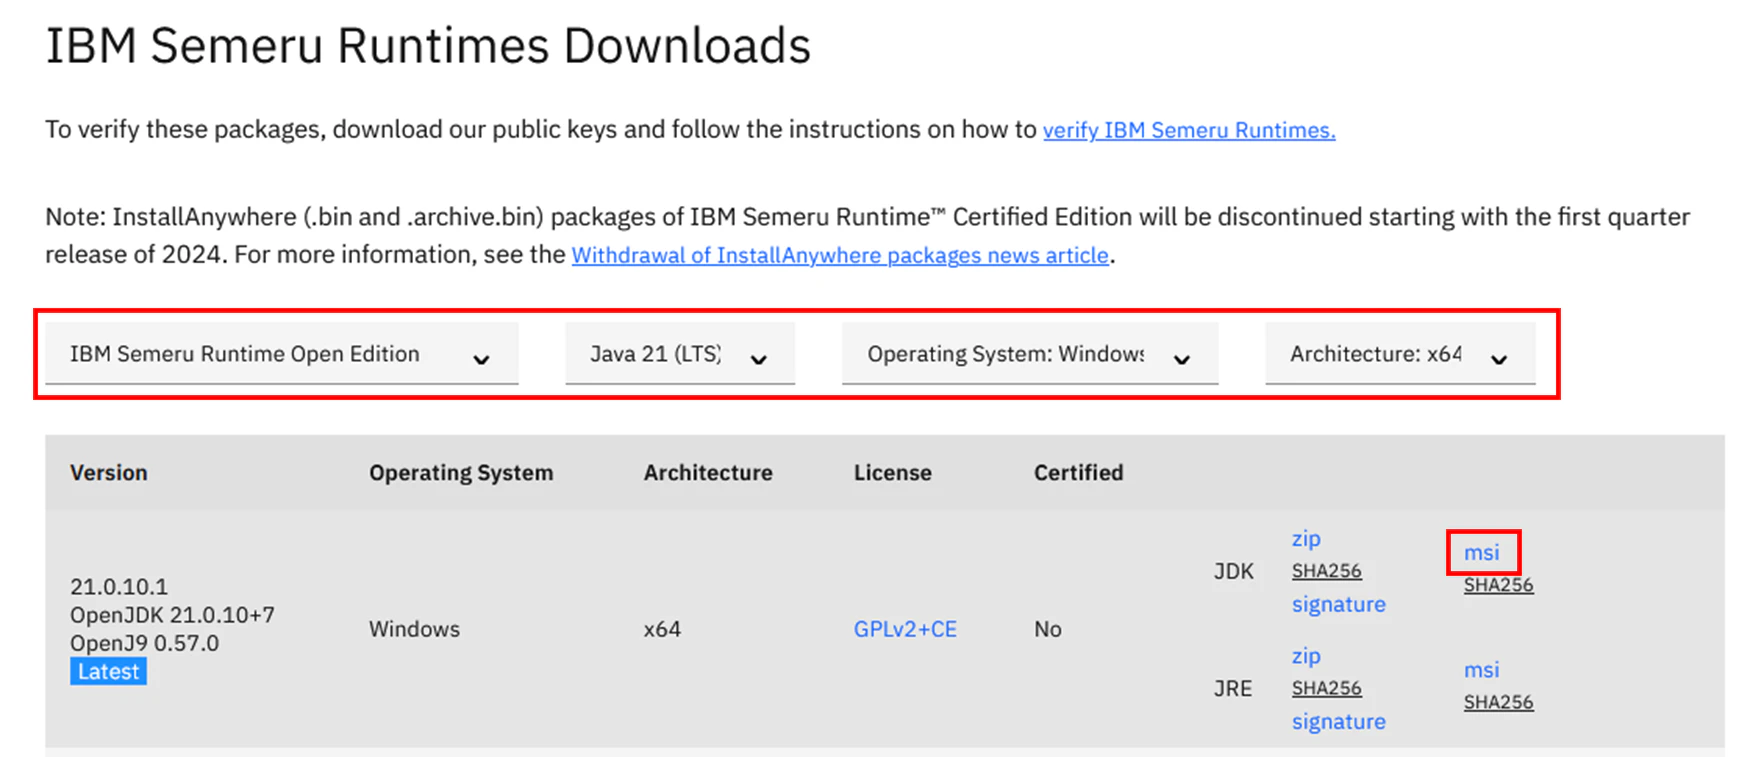The image size is (1750, 757).
Task: Open Withdrawal of InstallAnywhere packages news article
Action: coord(840,255)
